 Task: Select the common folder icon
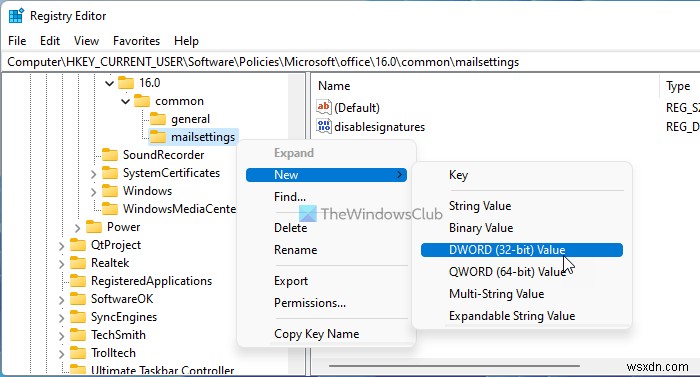point(142,101)
